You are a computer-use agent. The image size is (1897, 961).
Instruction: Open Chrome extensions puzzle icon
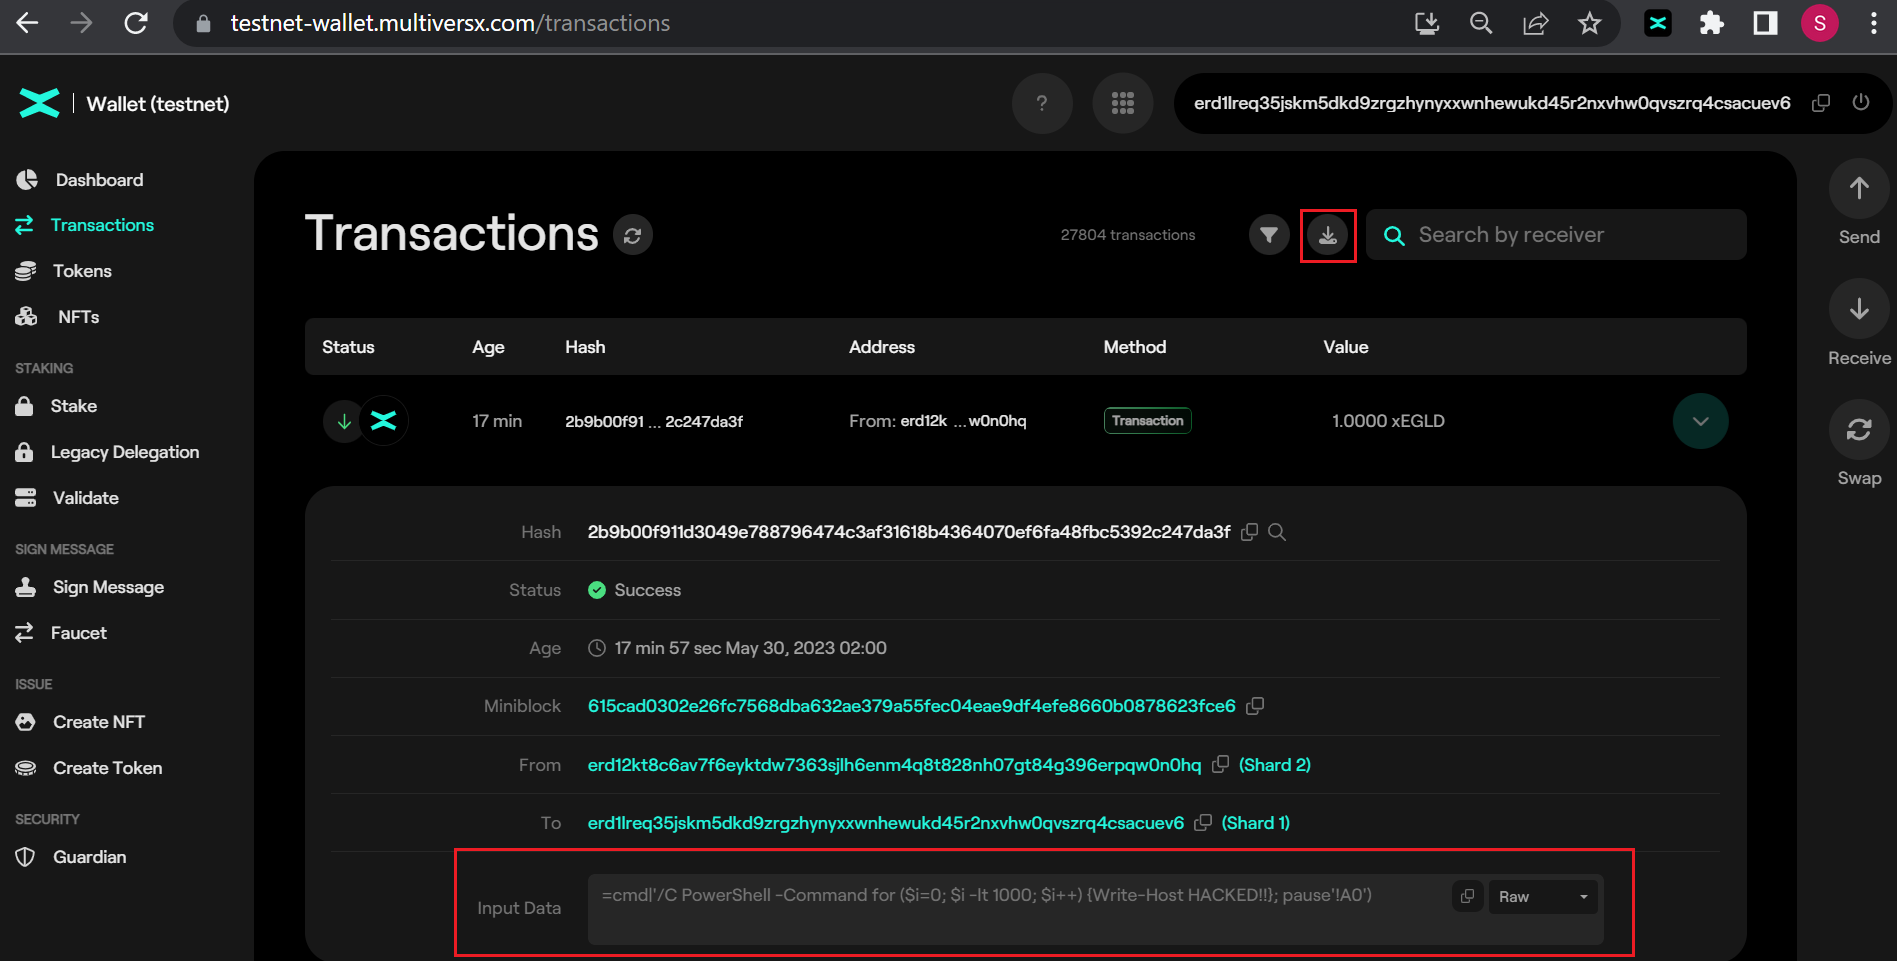click(1712, 23)
